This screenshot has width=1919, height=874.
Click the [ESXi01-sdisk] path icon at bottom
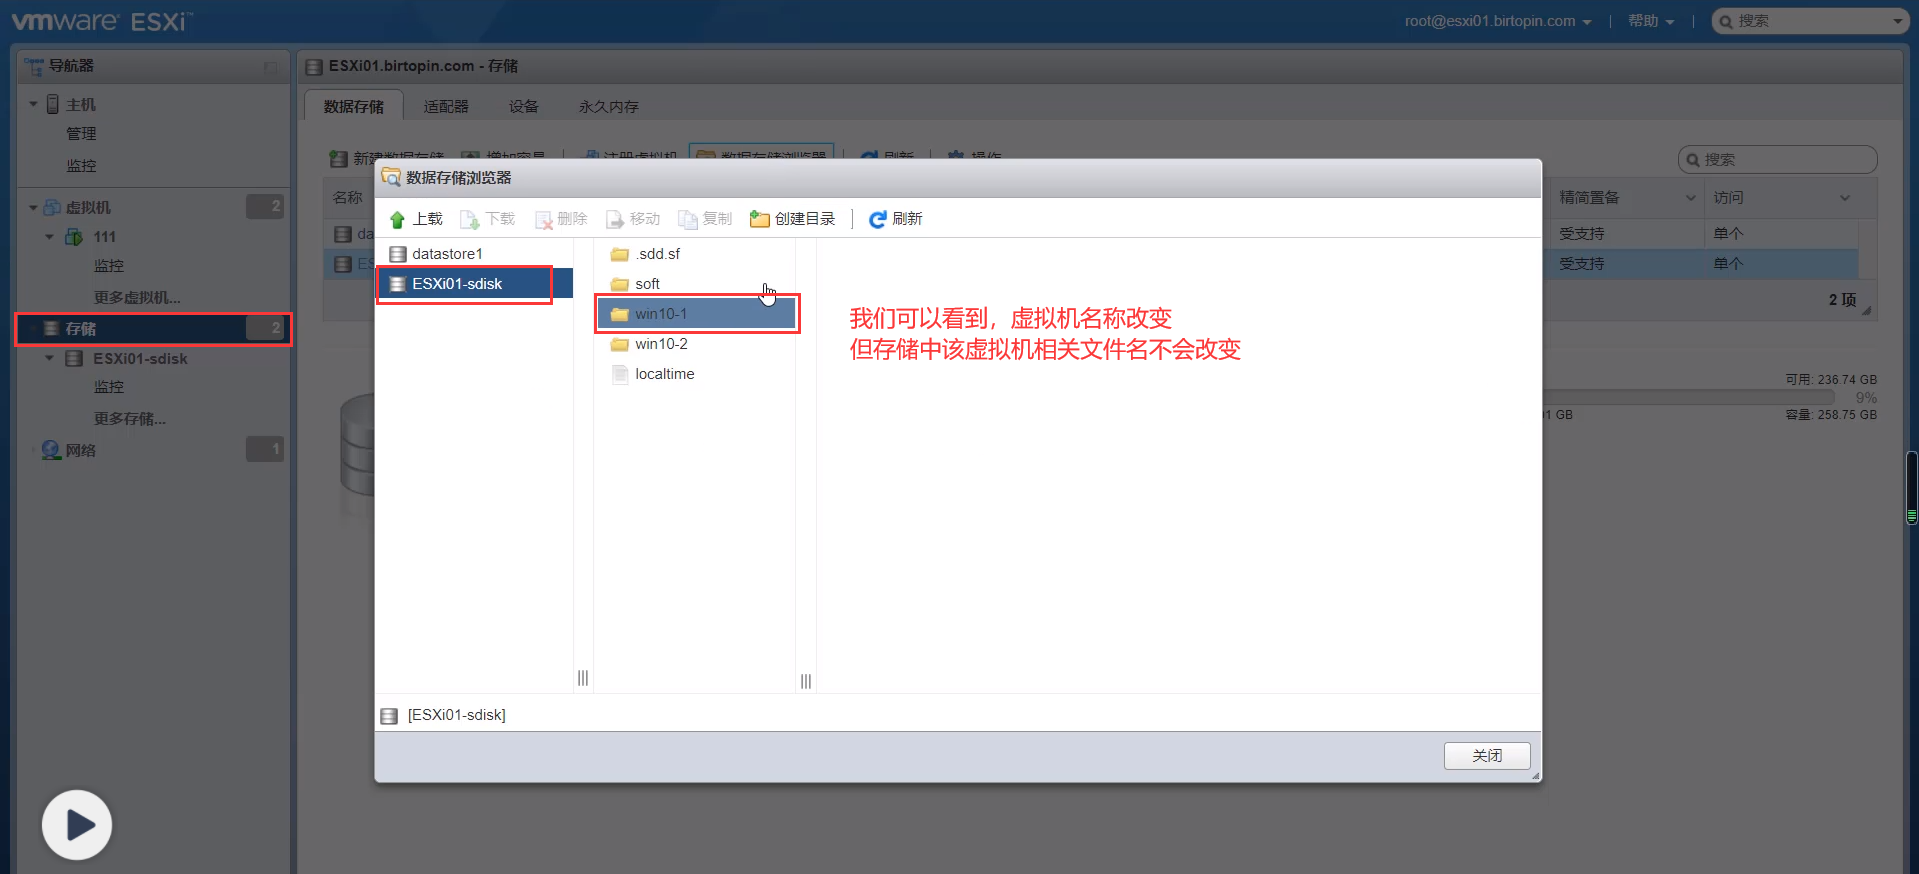coord(390,716)
